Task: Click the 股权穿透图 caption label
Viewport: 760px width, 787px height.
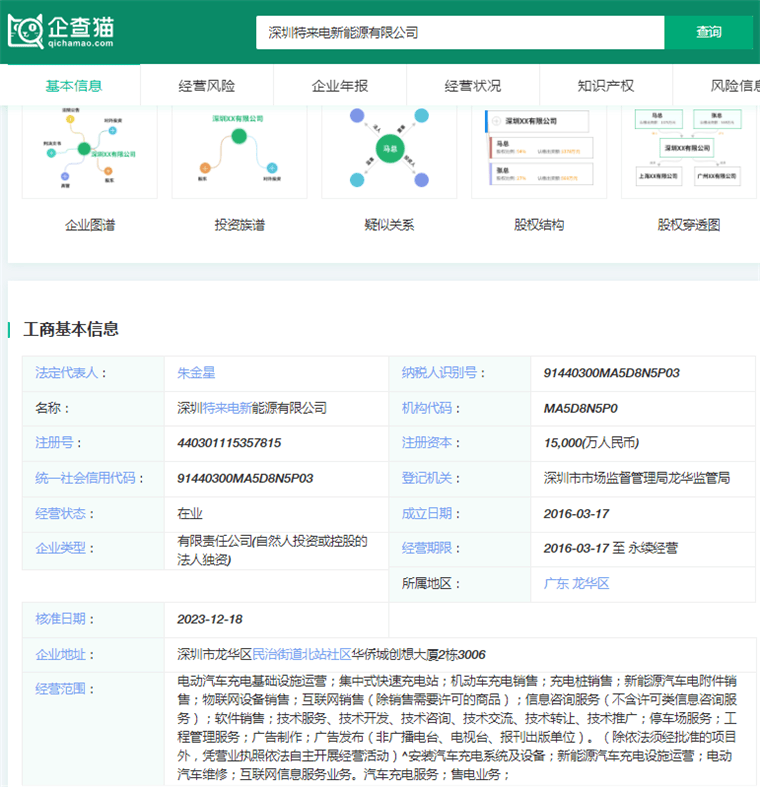Action: [x=689, y=225]
